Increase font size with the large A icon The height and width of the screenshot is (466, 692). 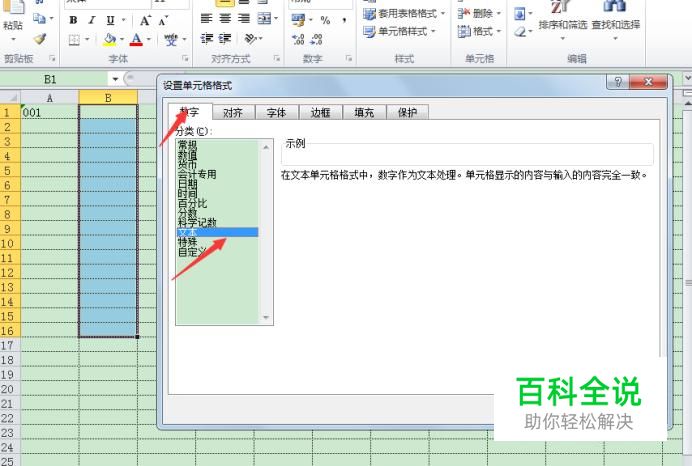tap(145, 20)
